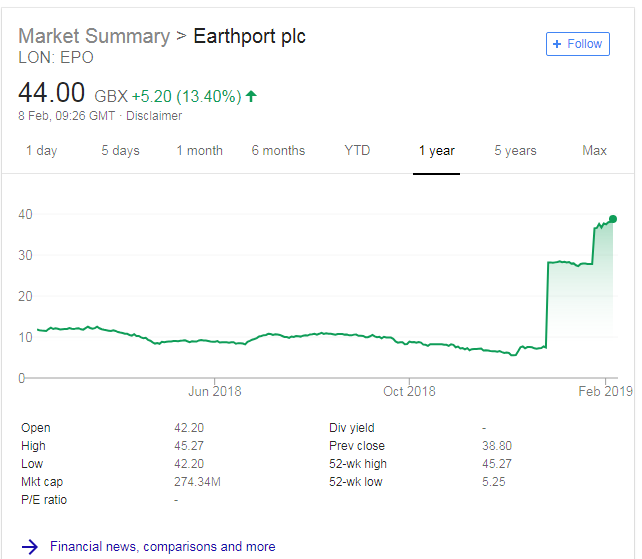
Task: Click the Jun 2018 label on chart axis
Action: coord(215,391)
